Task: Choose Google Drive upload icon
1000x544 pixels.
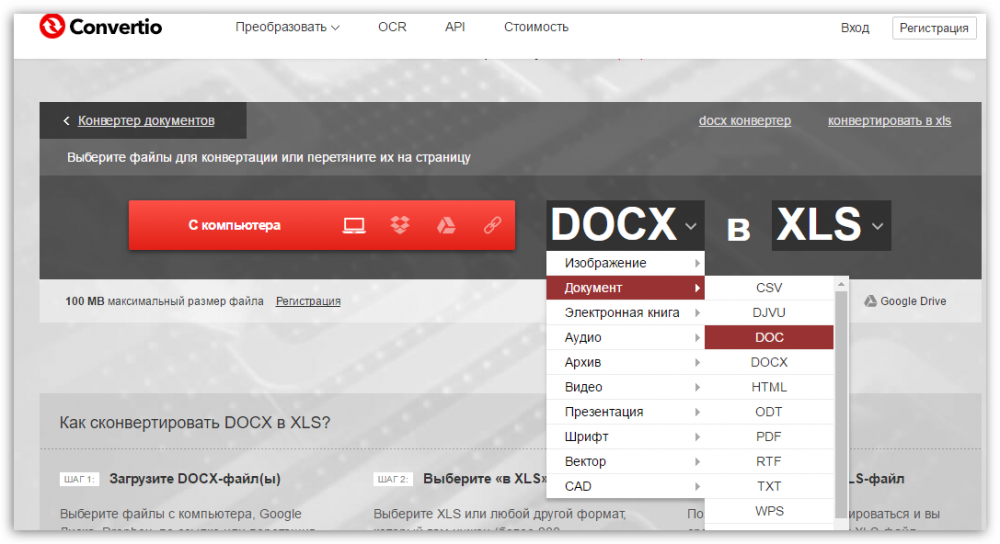Action: [x=446, y=226]
